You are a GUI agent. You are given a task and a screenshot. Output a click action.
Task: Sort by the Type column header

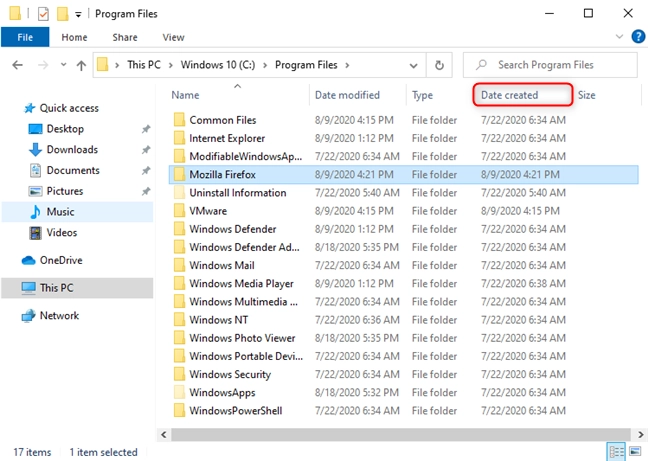422,95
